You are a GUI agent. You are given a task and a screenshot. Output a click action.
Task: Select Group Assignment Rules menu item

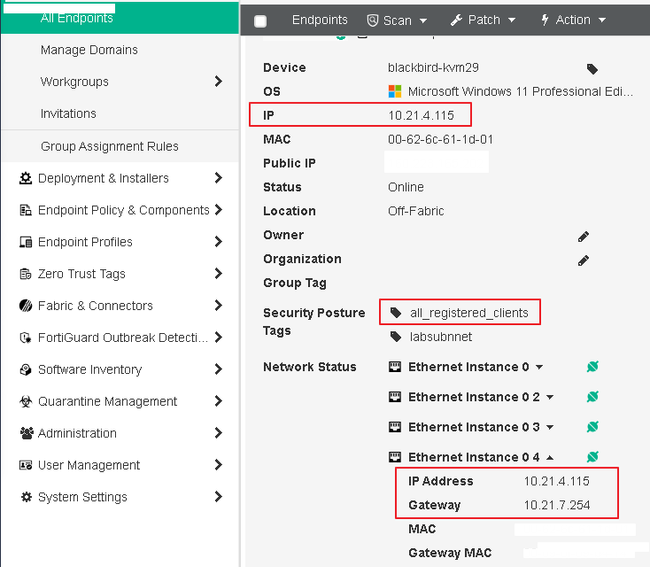click(109, 146)
